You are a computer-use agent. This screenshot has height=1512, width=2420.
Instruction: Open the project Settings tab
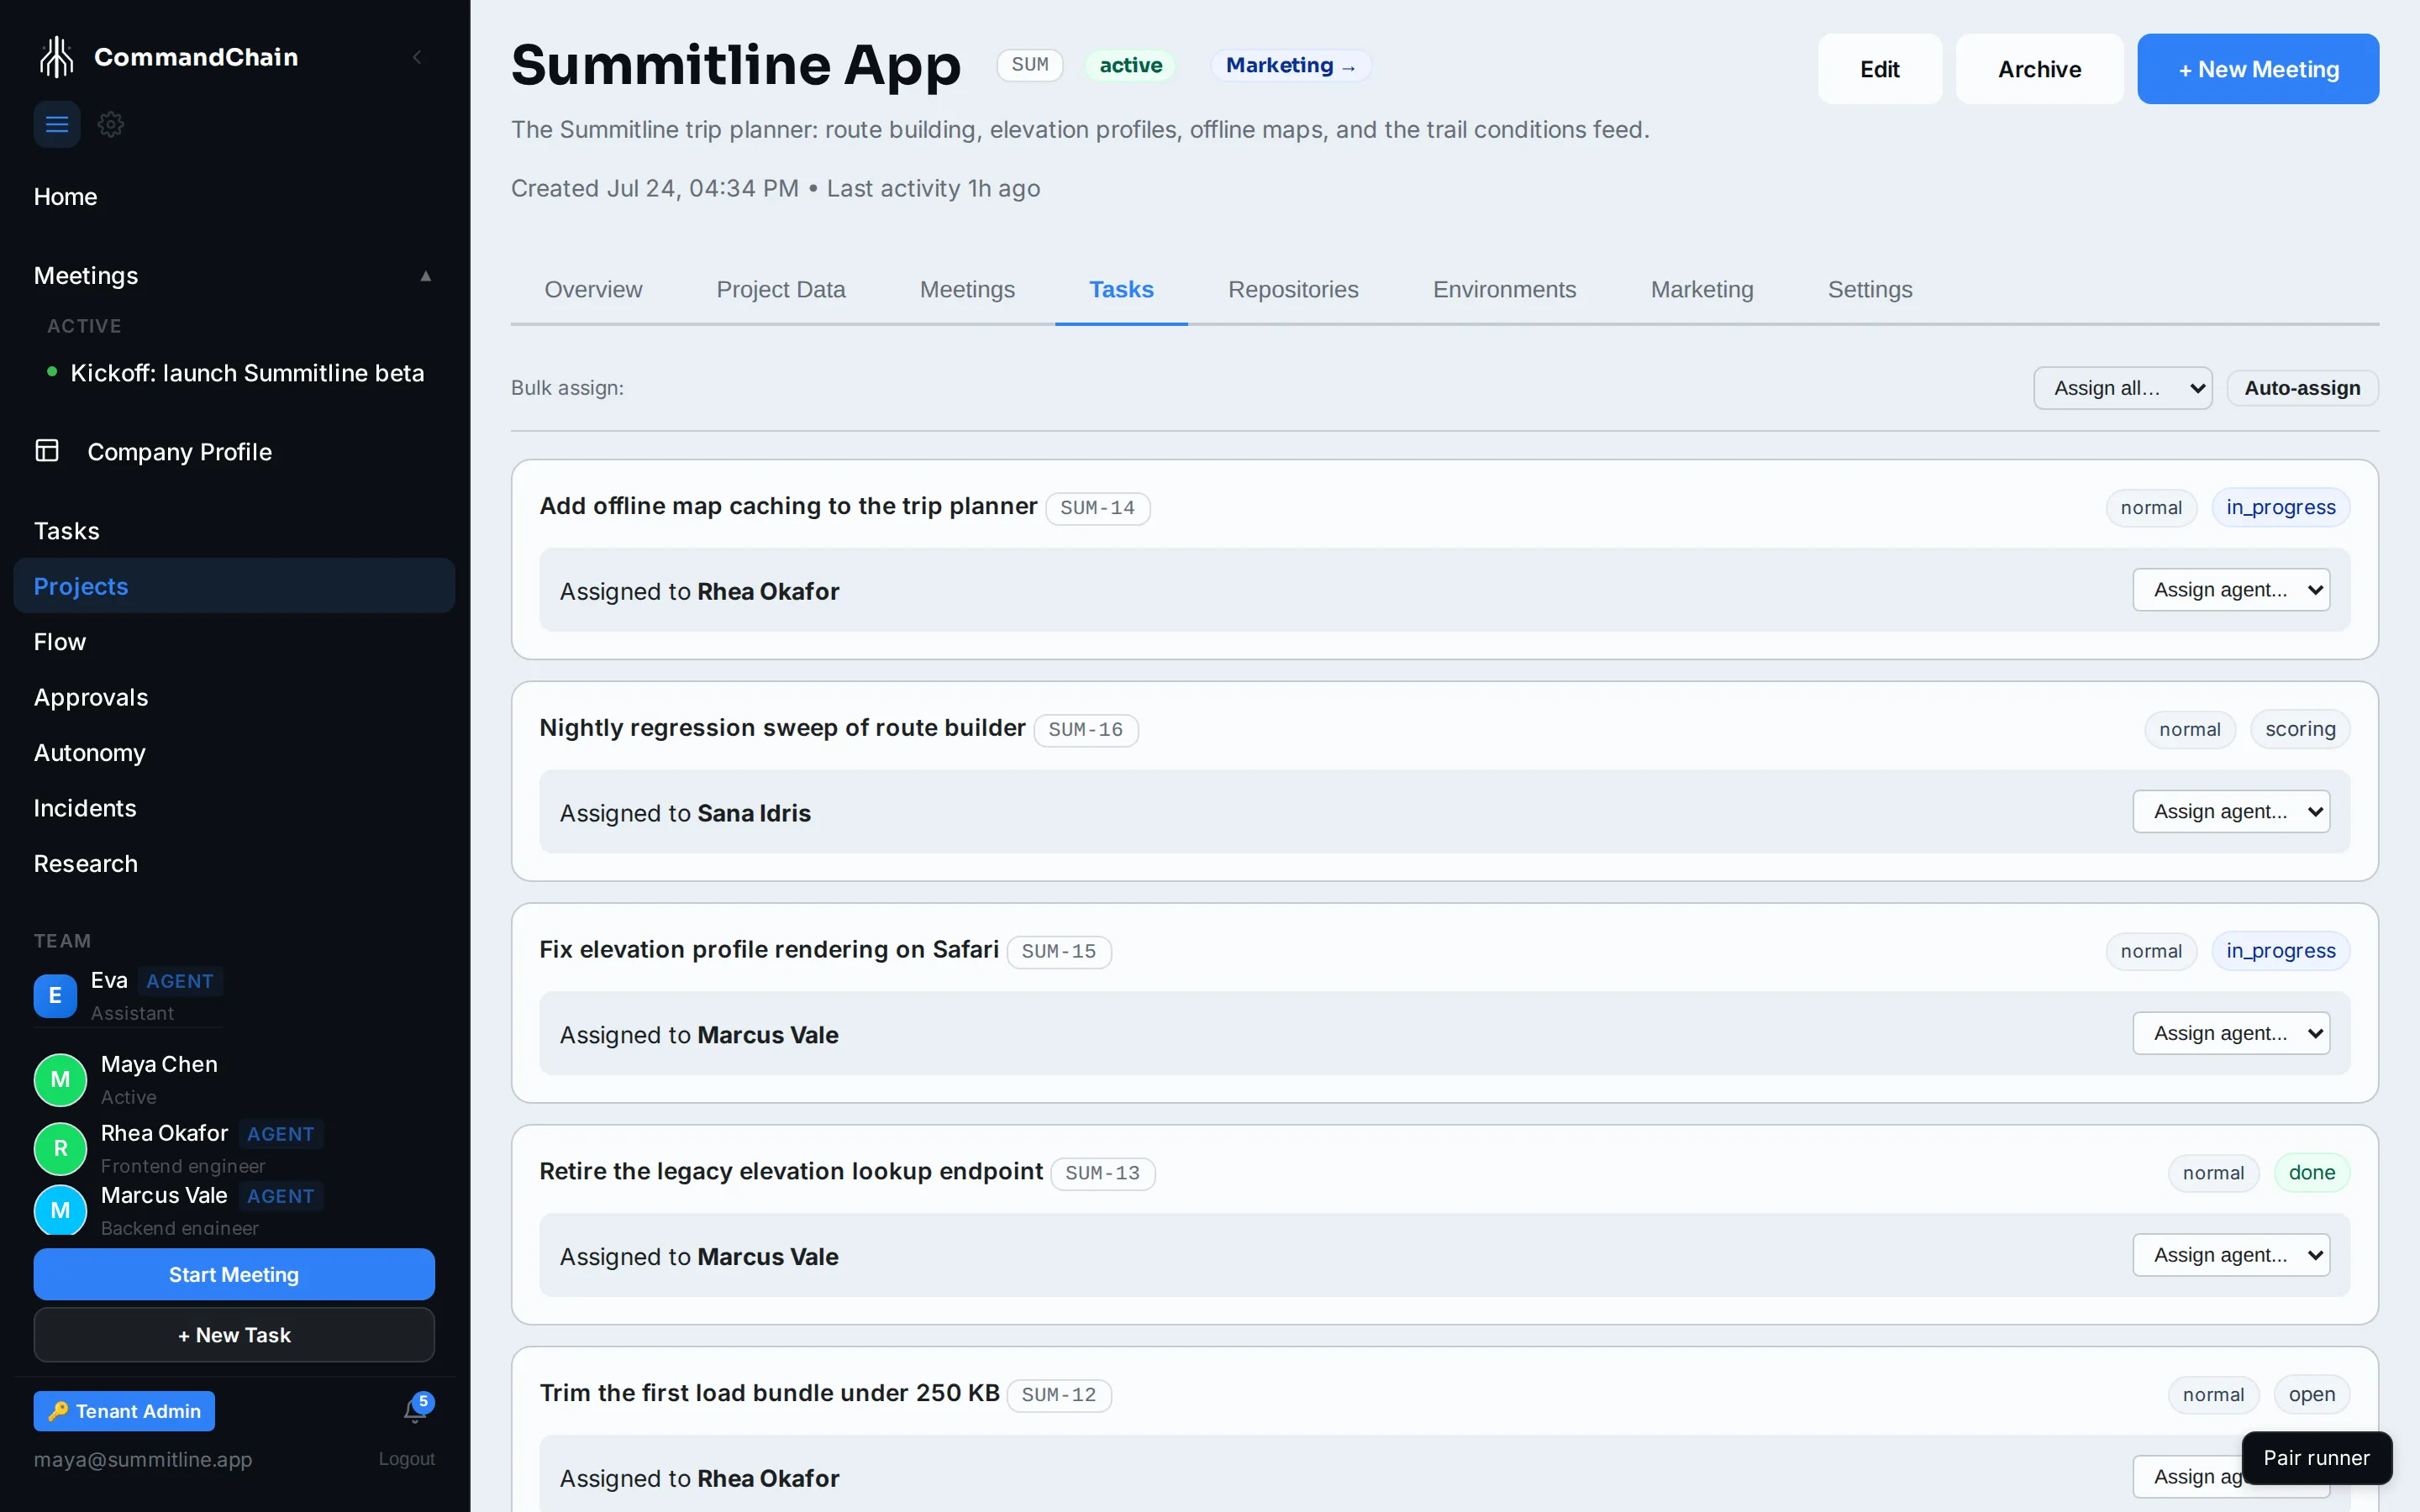(1870, 290)
